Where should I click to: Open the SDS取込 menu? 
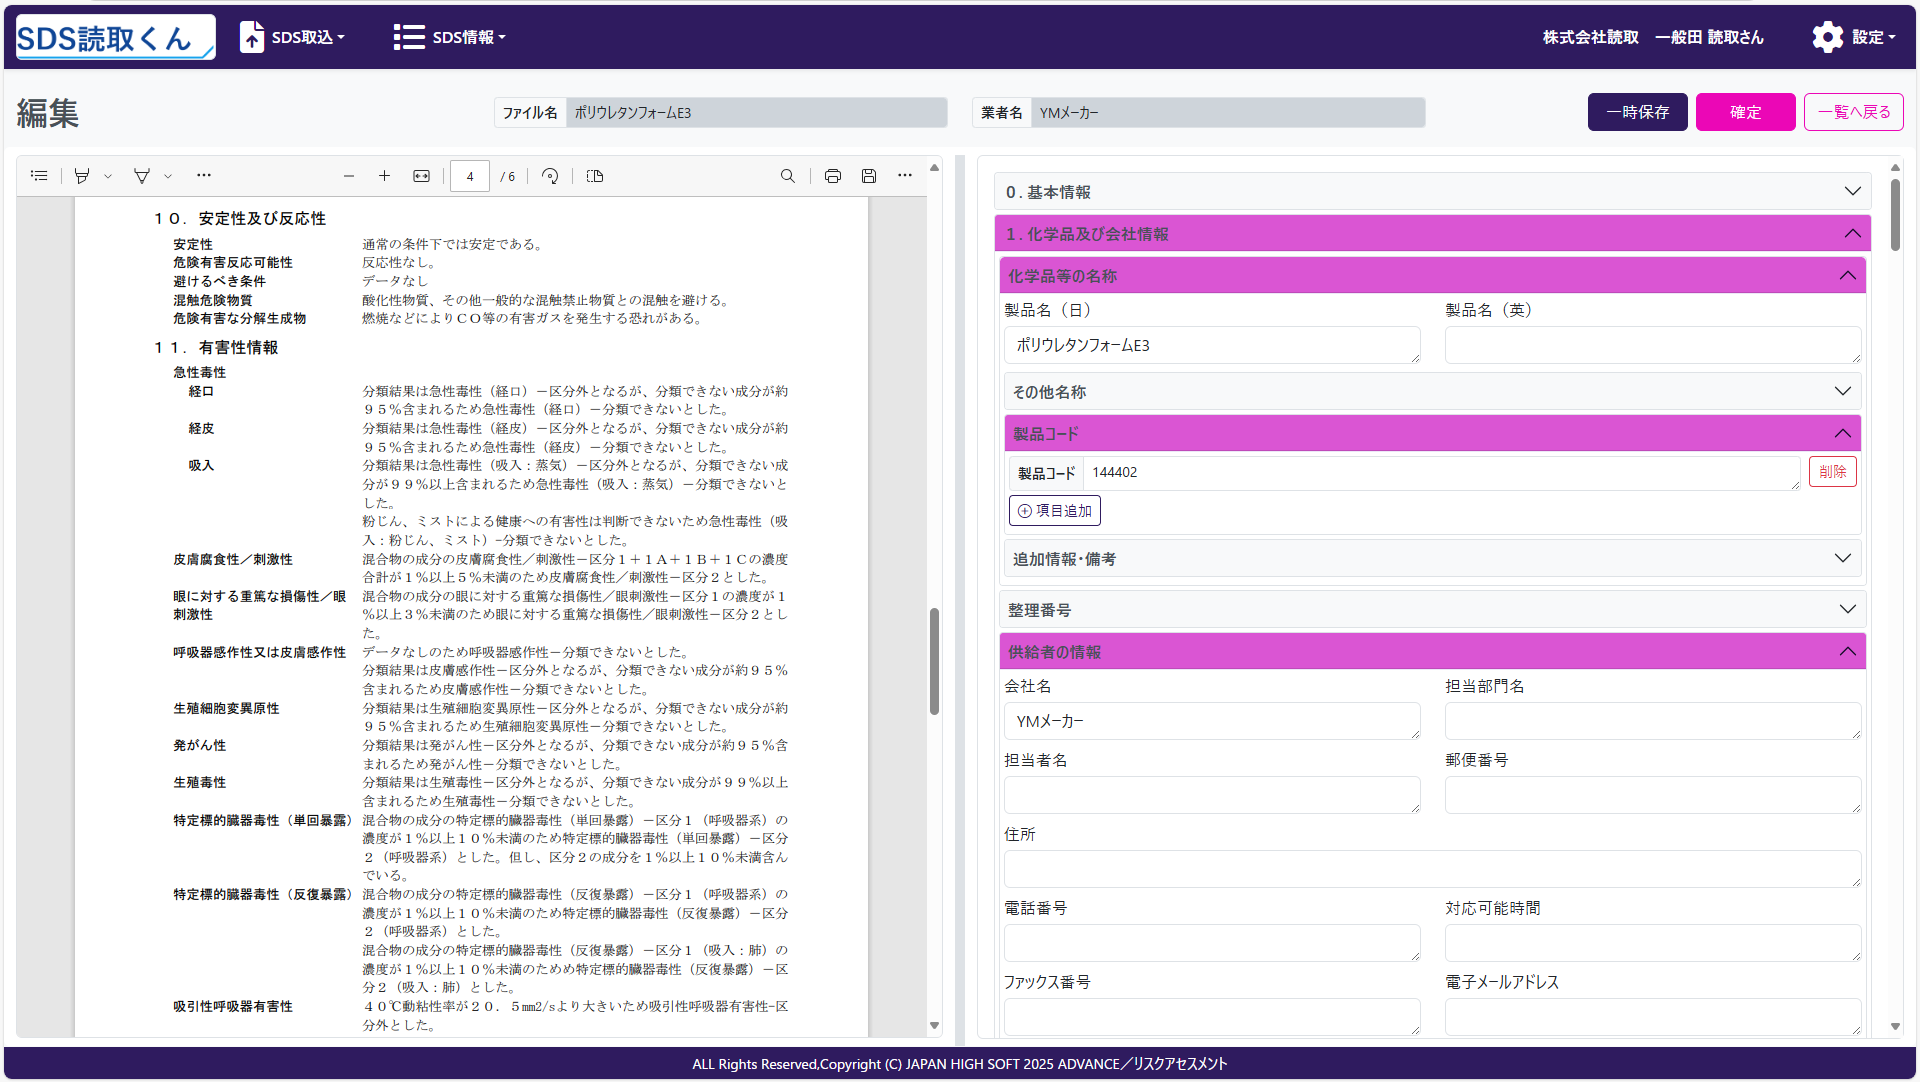click(x=293, y=37)
